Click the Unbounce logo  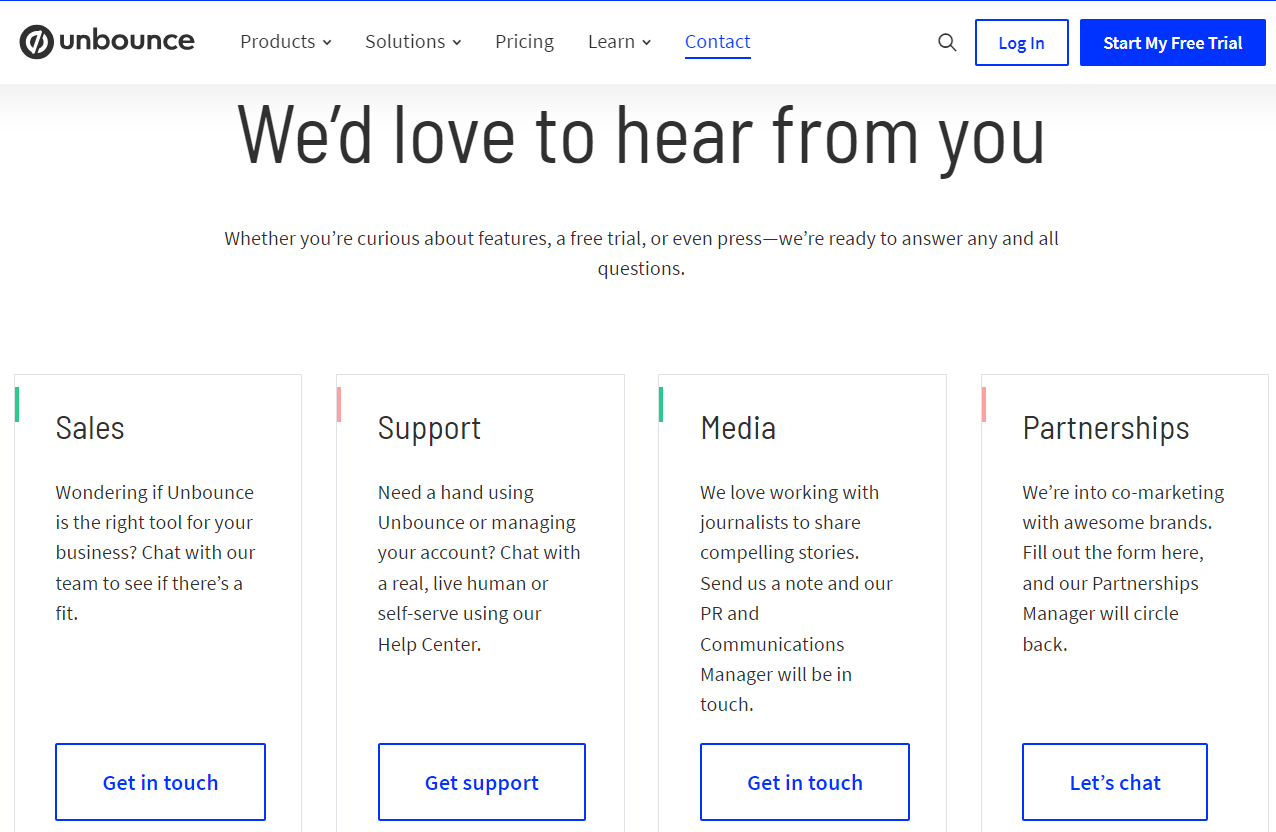point(106,41)
